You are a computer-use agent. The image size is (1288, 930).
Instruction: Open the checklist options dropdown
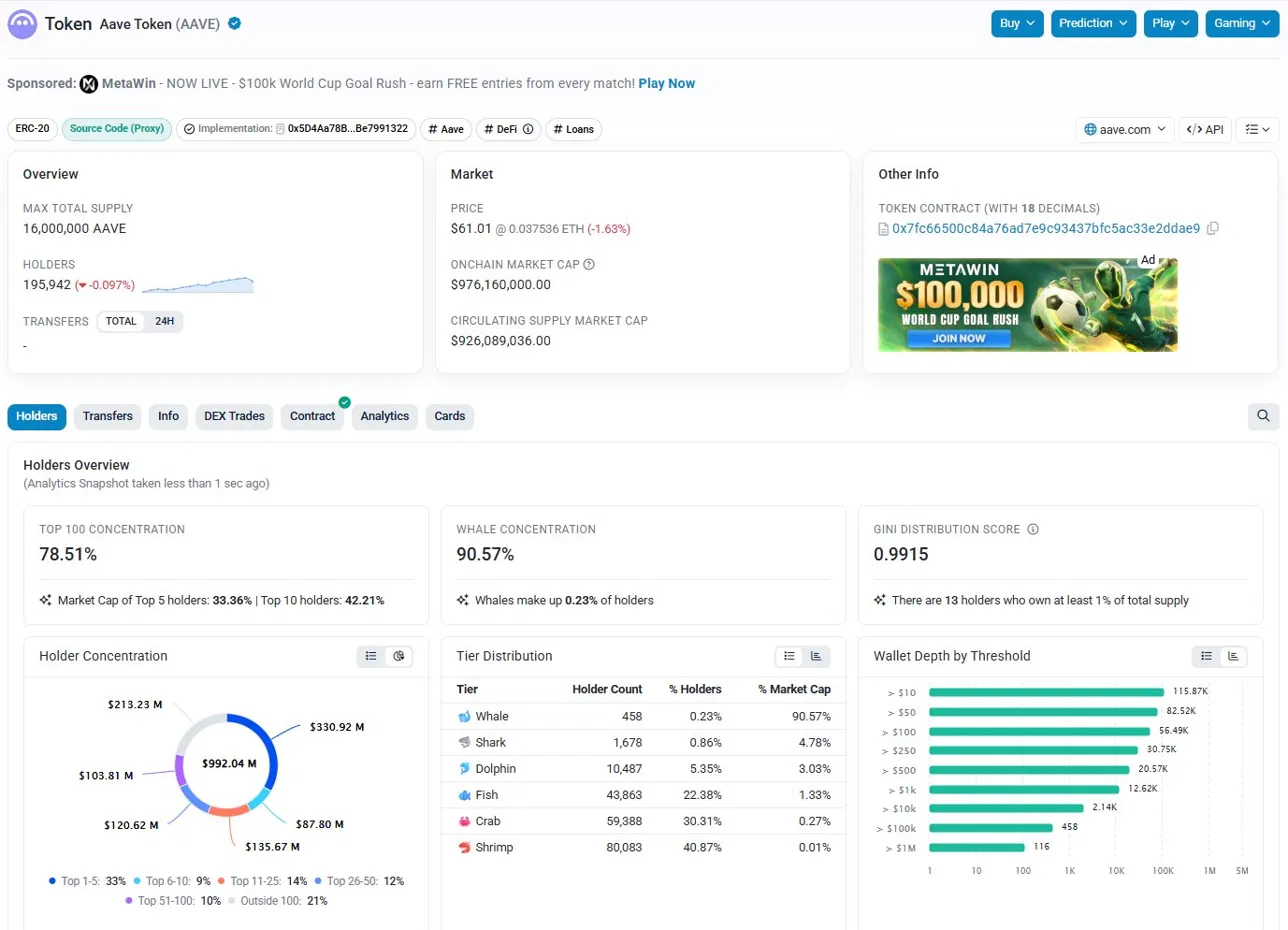click(x=1257, y=129)
